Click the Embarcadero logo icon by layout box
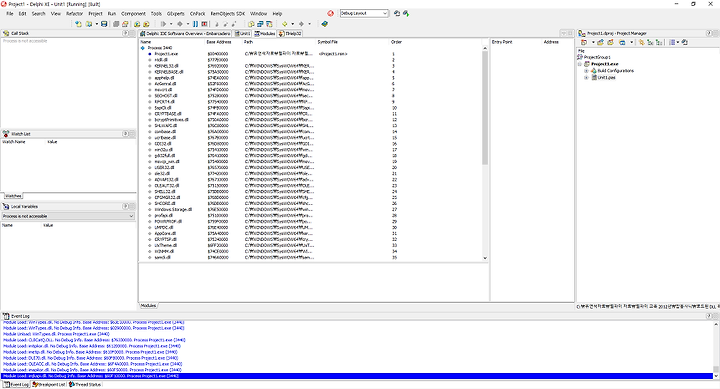Image resolution: width=720 pixels, height=389 pixels. [331, 13]
